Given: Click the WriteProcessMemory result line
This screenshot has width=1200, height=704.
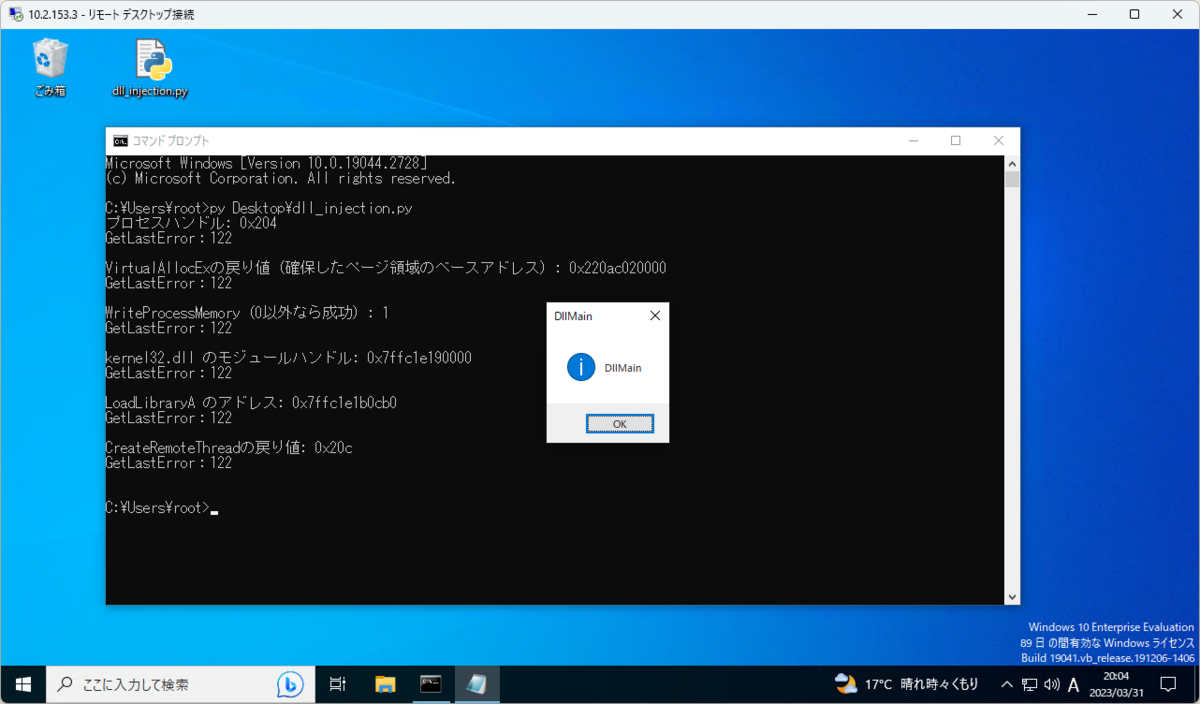Looking at the screenshot, I should 247,313.
